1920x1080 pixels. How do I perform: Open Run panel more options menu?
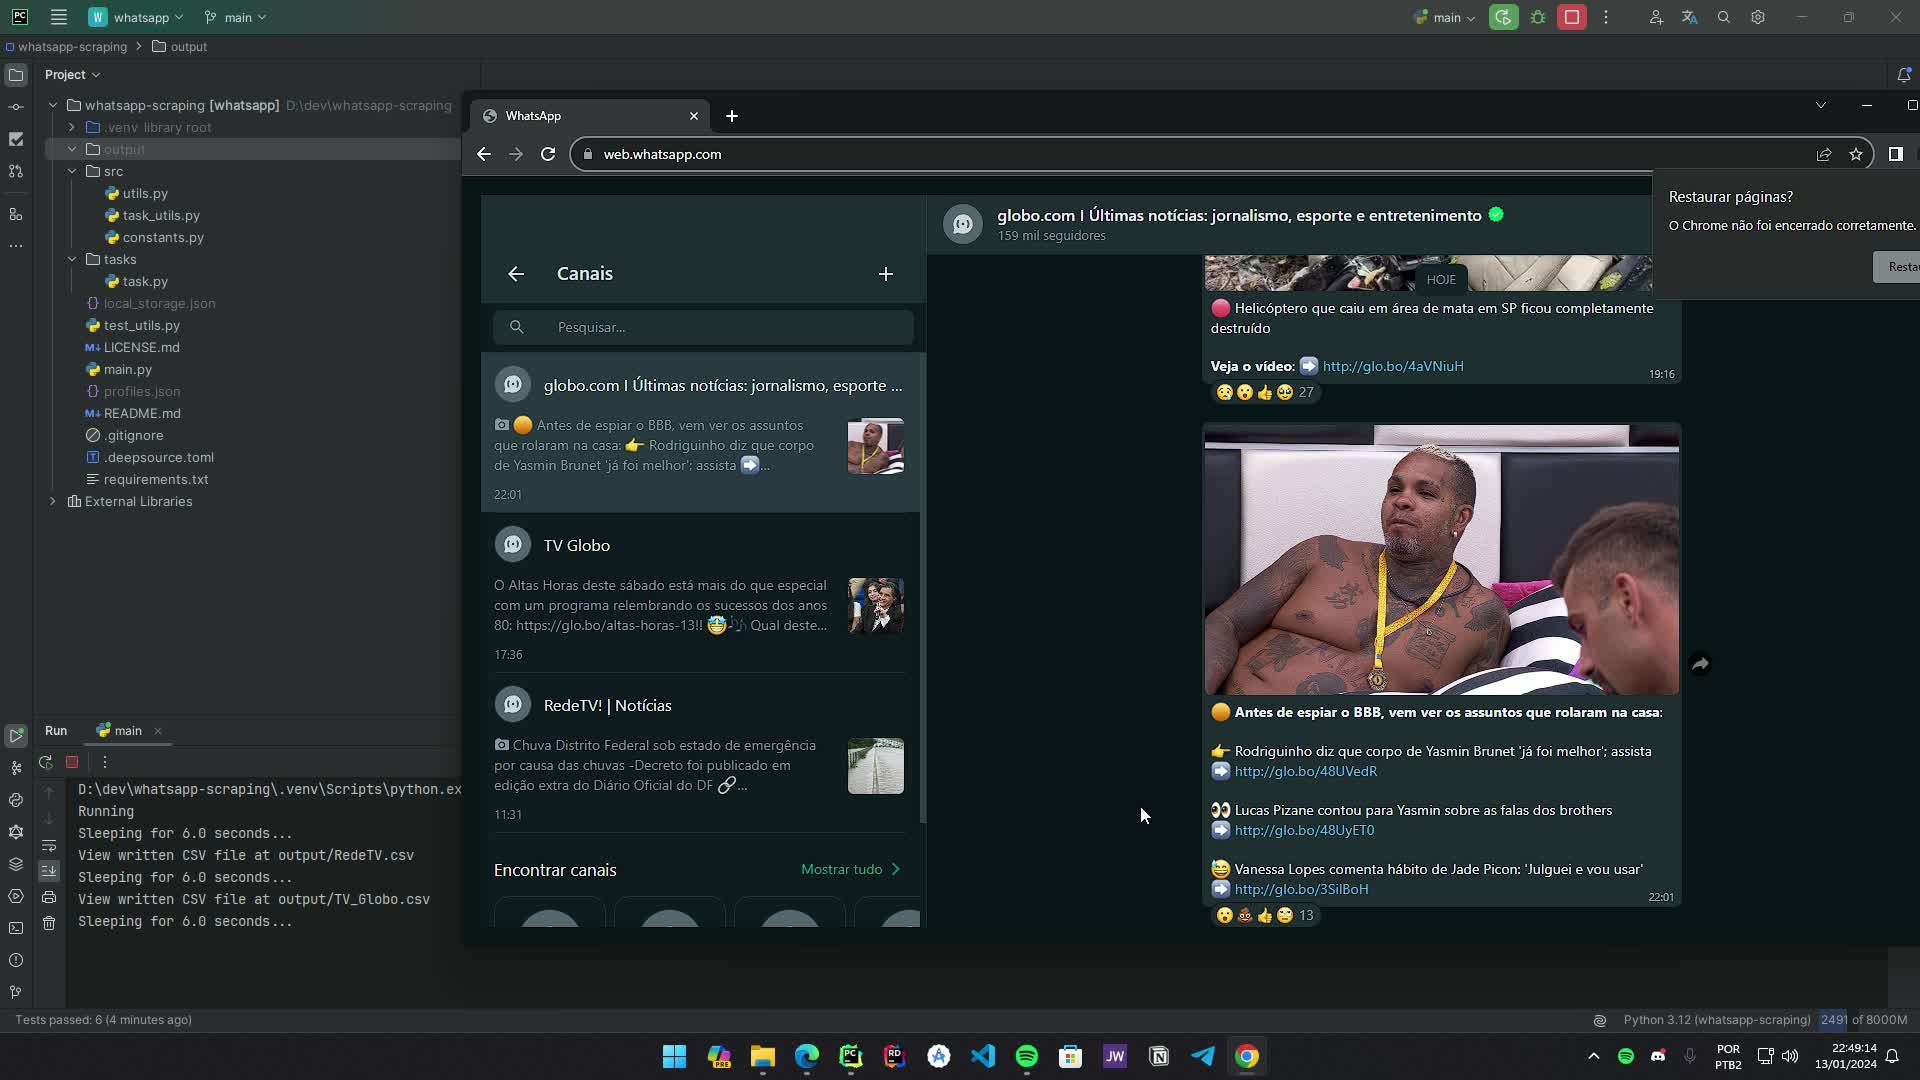(x=105, y=762)
